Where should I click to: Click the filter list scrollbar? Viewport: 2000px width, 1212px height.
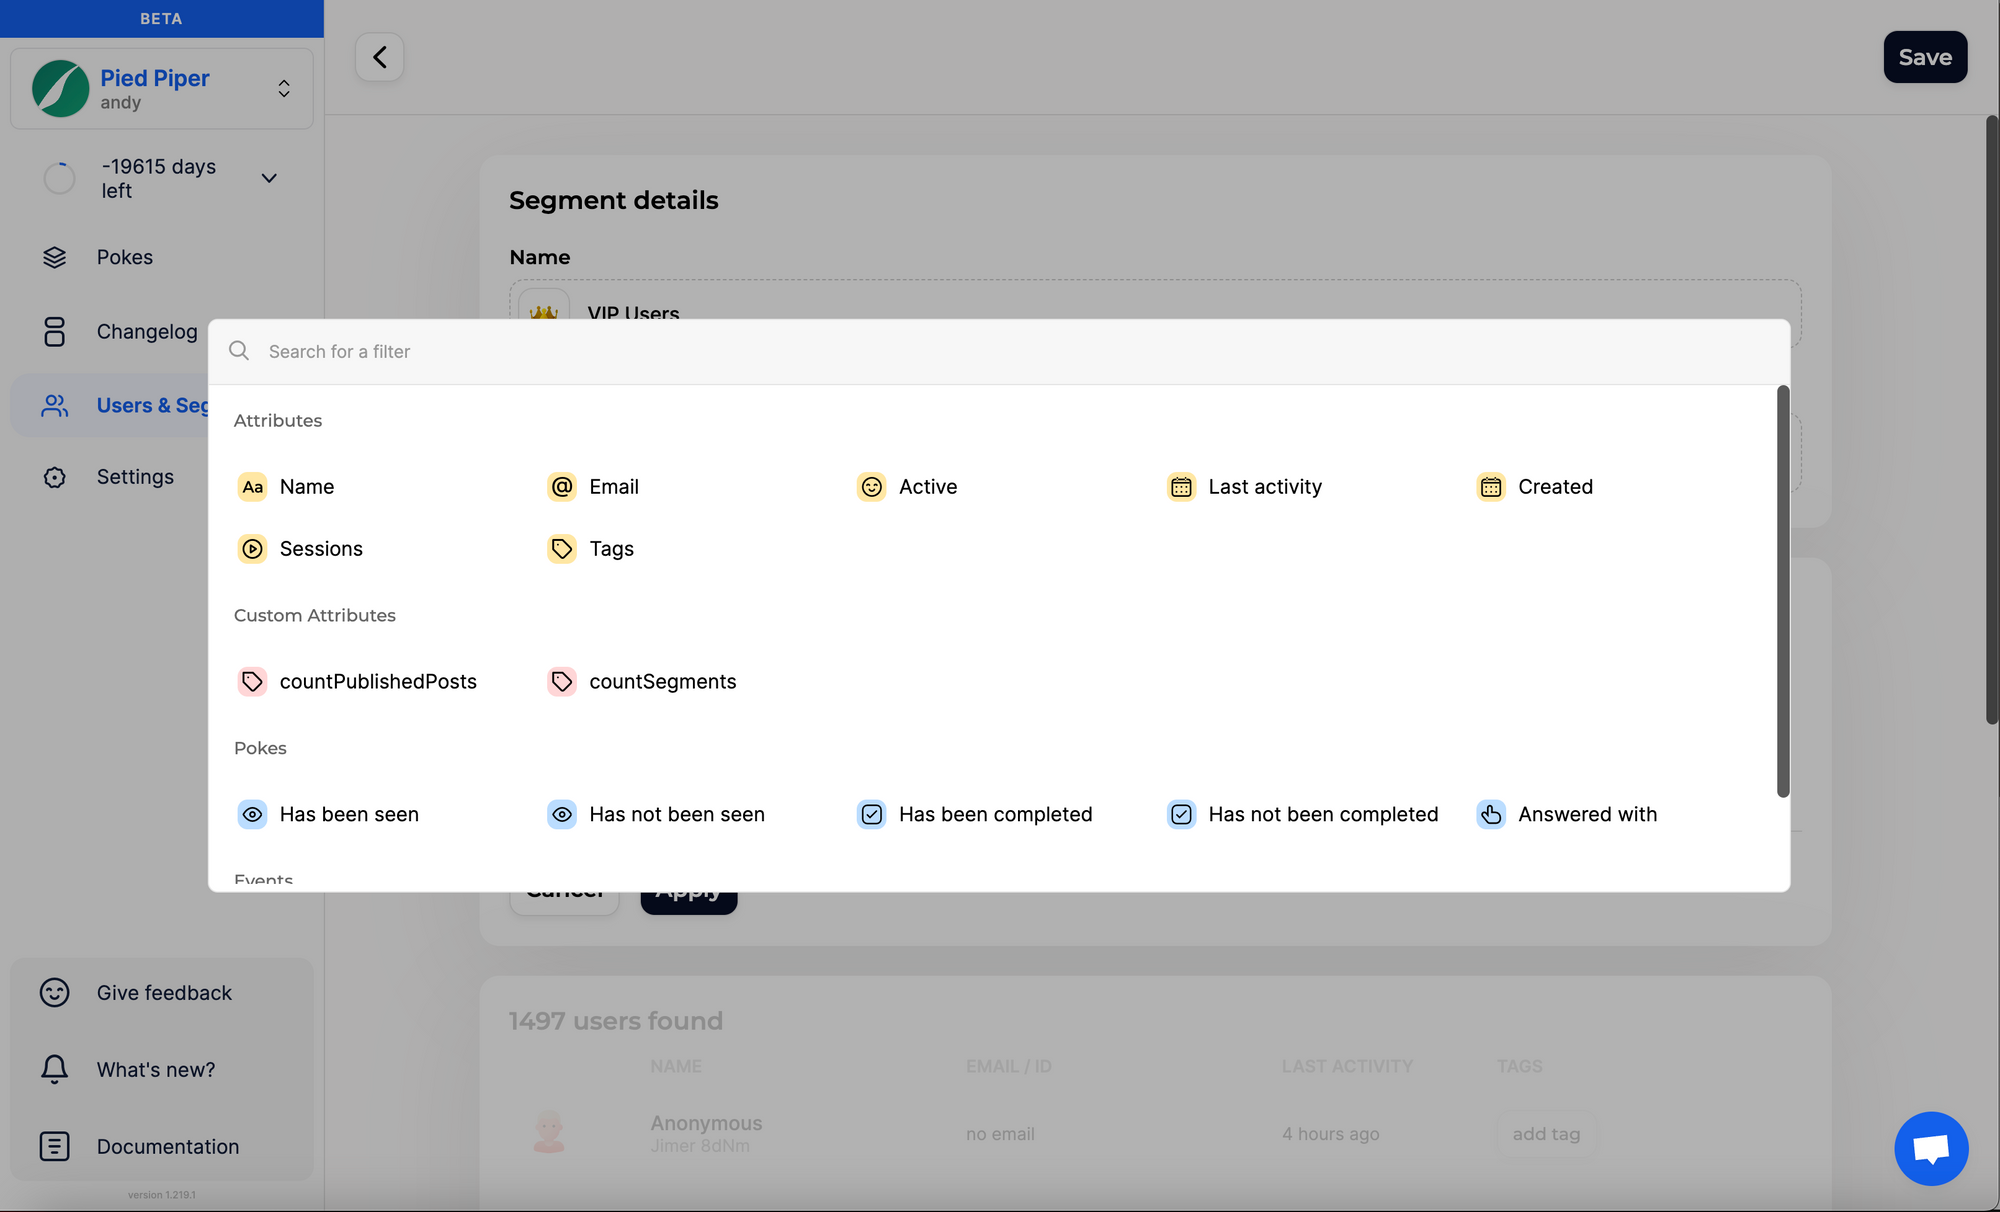pyautogui.click(x=1782, y=592)
